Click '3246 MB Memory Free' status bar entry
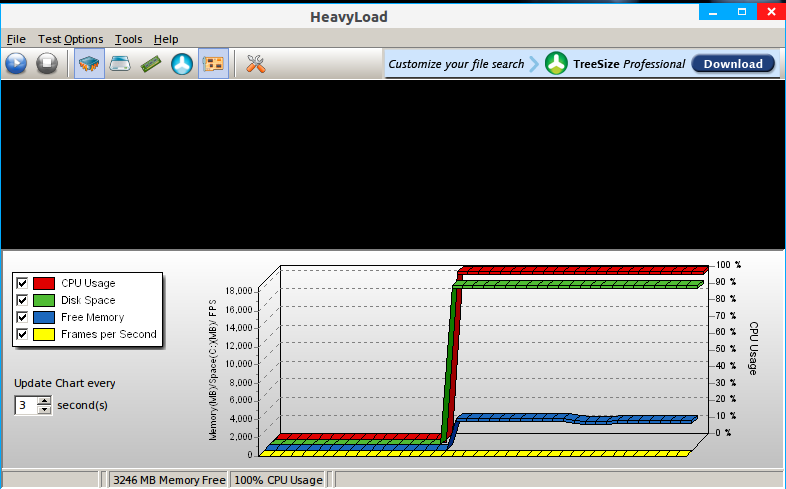The image size is (786, 489). [169, 480]
